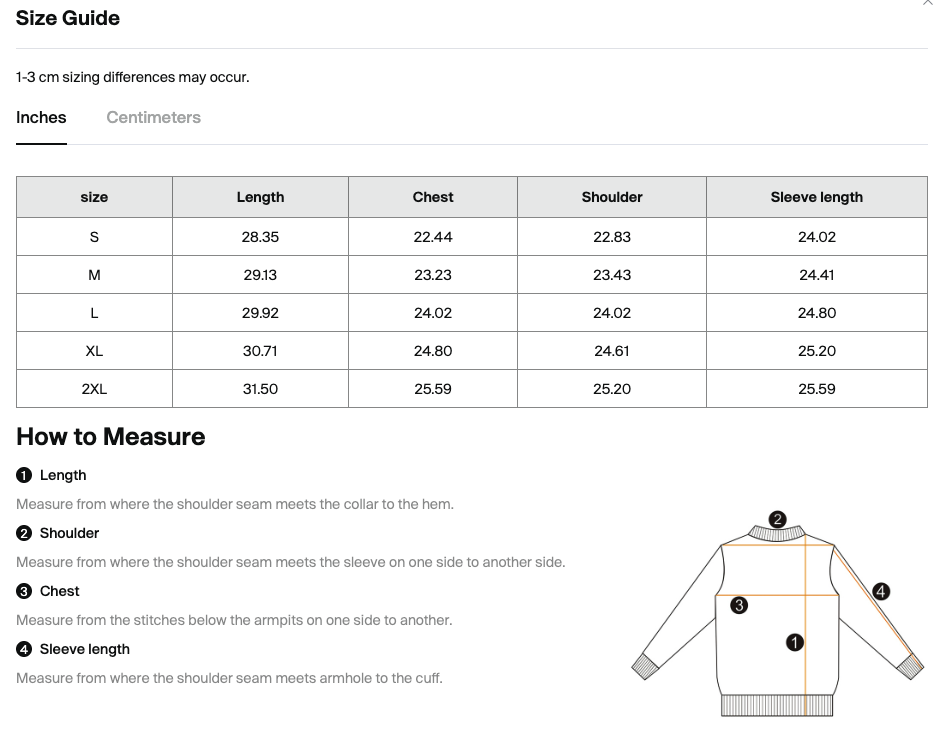Click the shoulder value 25.20 for 2XL
This screenshot has width=943, height=733.
click(x=612, y=389)
